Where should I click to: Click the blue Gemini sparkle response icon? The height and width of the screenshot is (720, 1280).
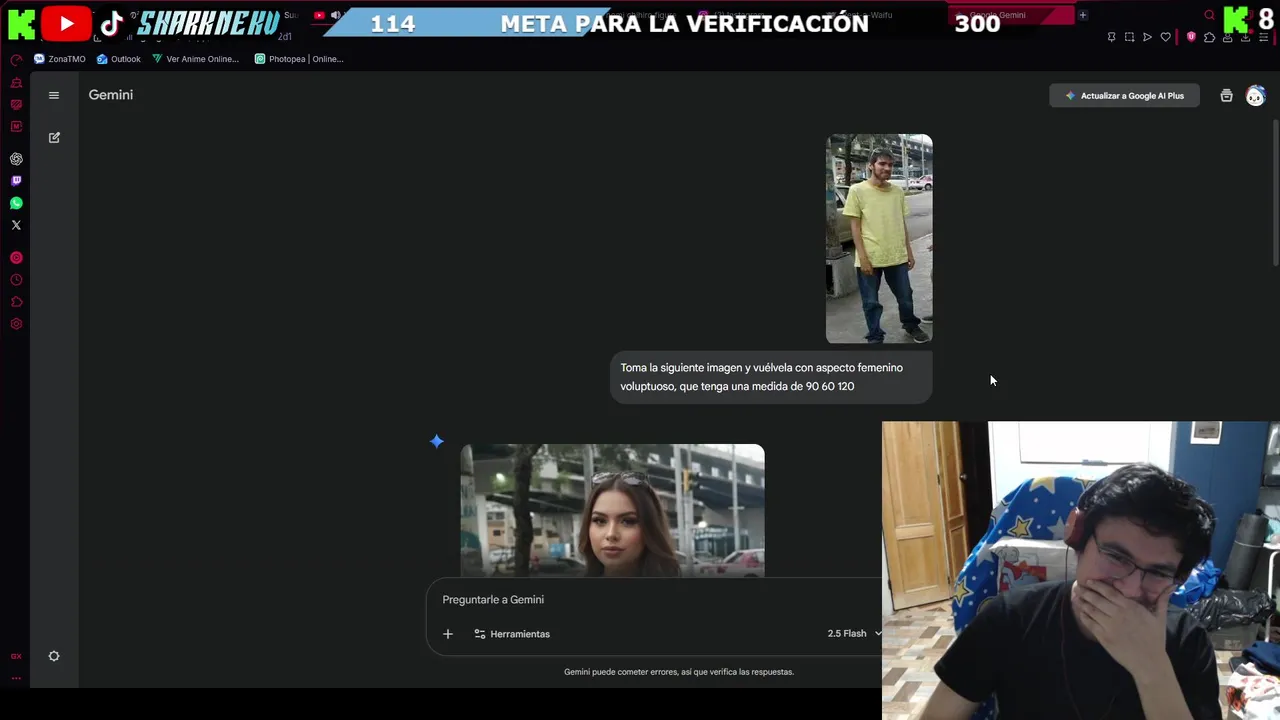tap(437, 441)
